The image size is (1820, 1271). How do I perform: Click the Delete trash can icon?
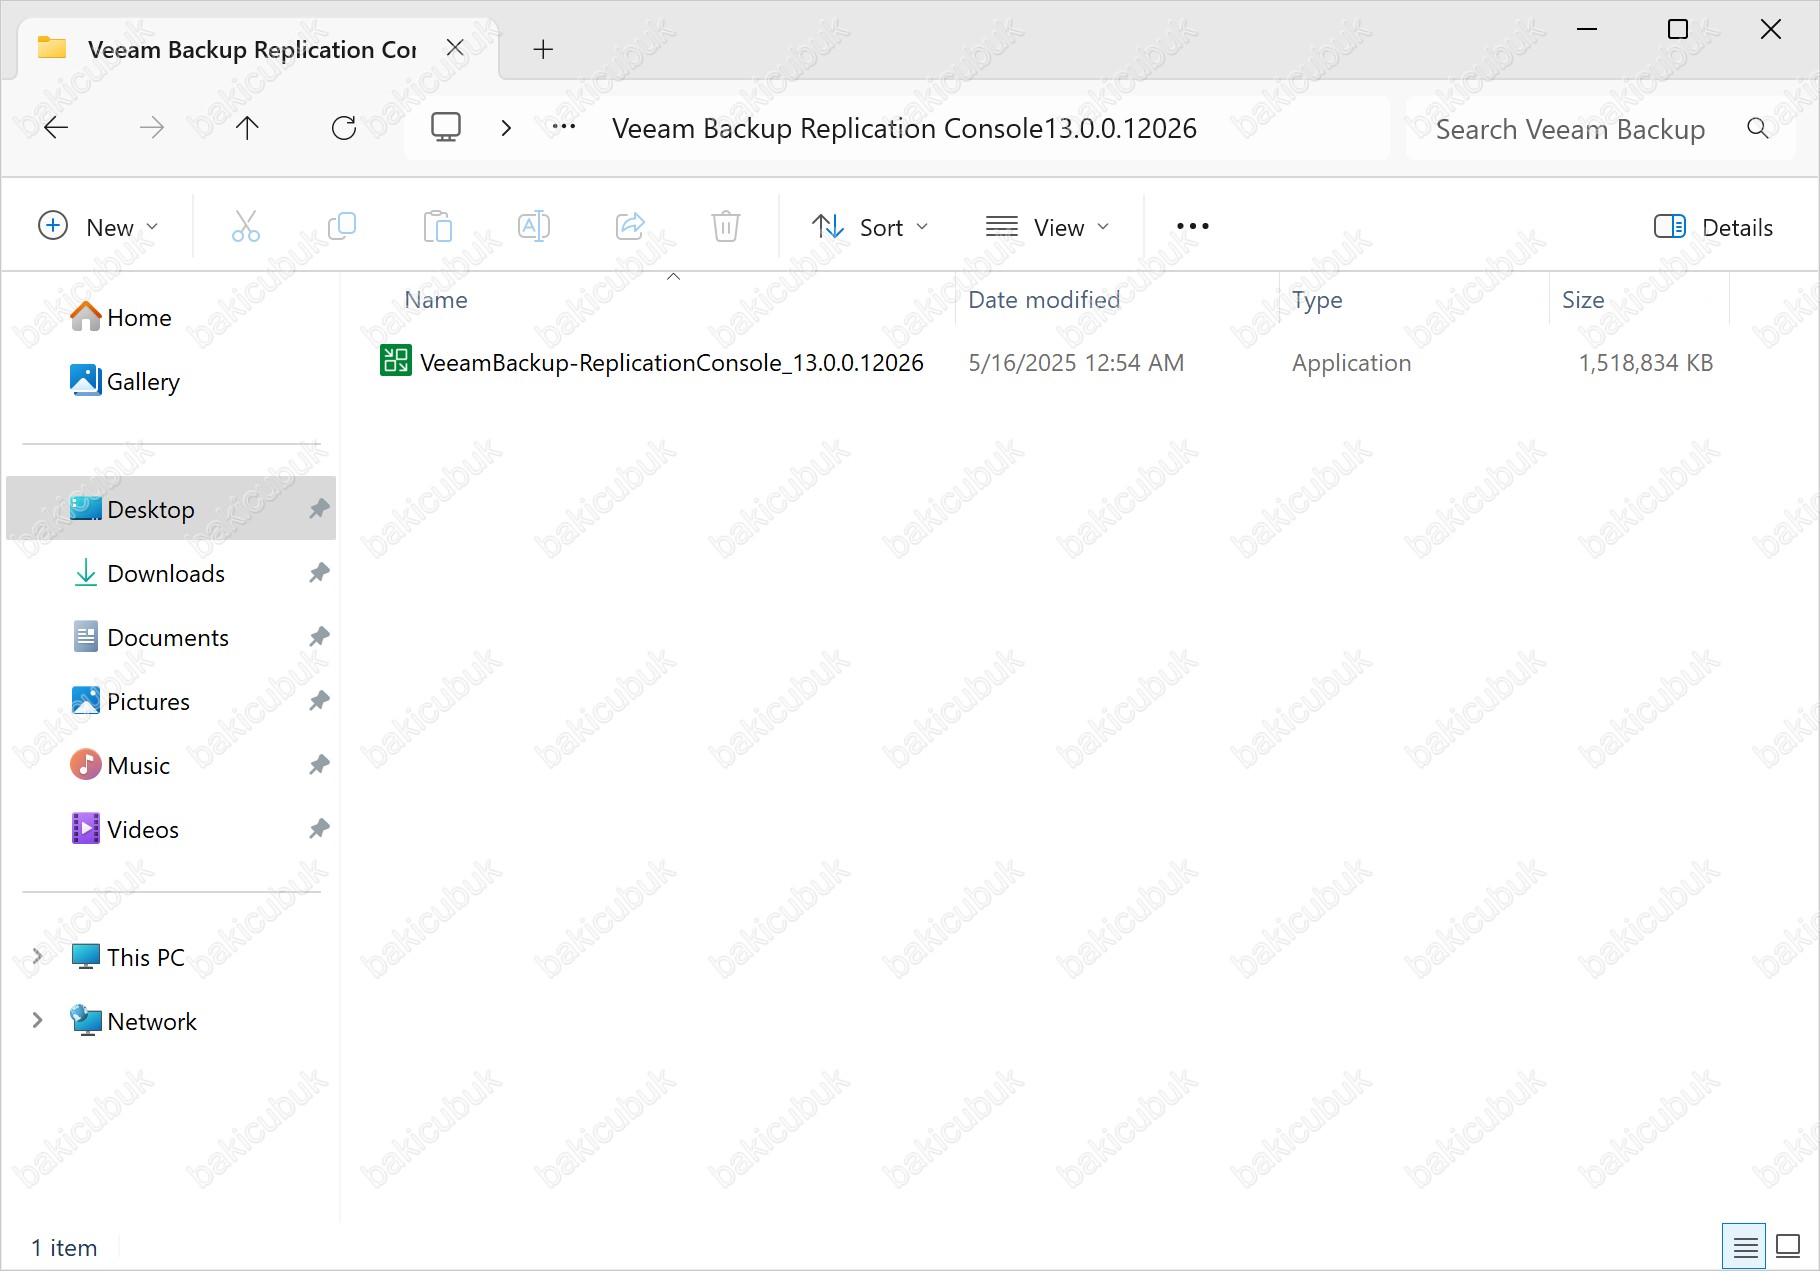pyautogui.click(x=726, y=227)
